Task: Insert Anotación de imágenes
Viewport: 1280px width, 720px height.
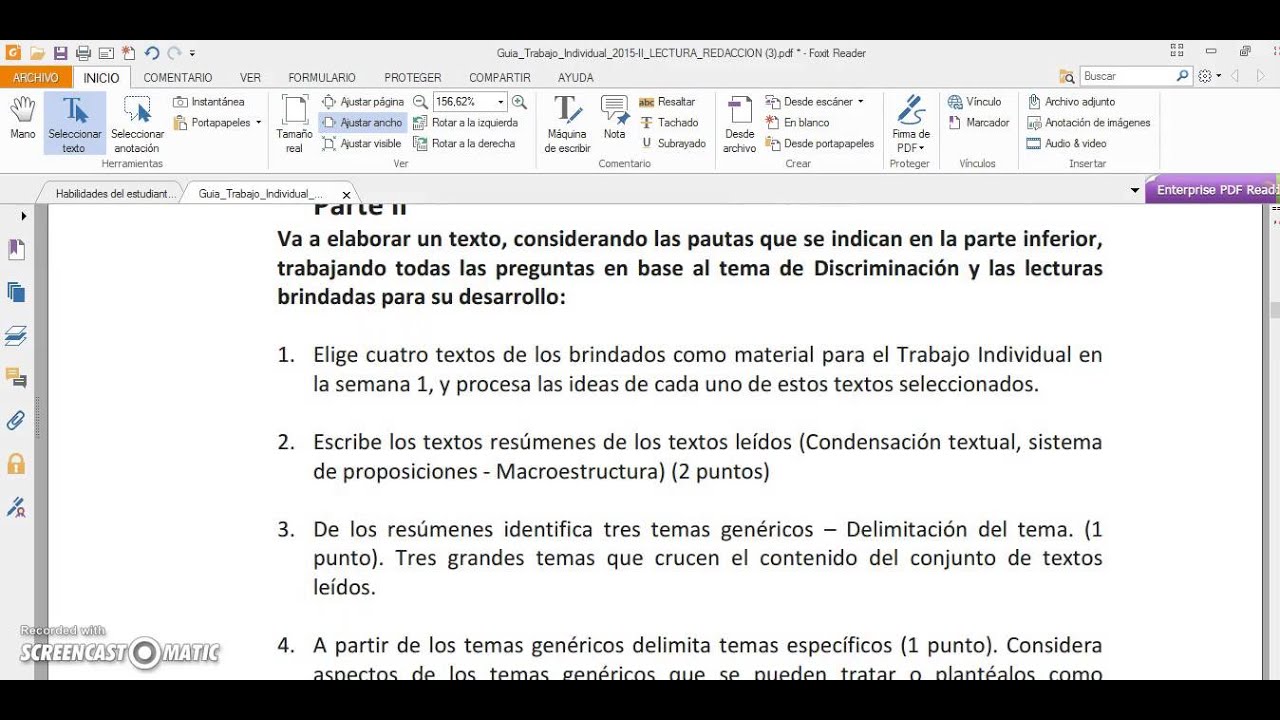Action: [x=1089, y=122]
